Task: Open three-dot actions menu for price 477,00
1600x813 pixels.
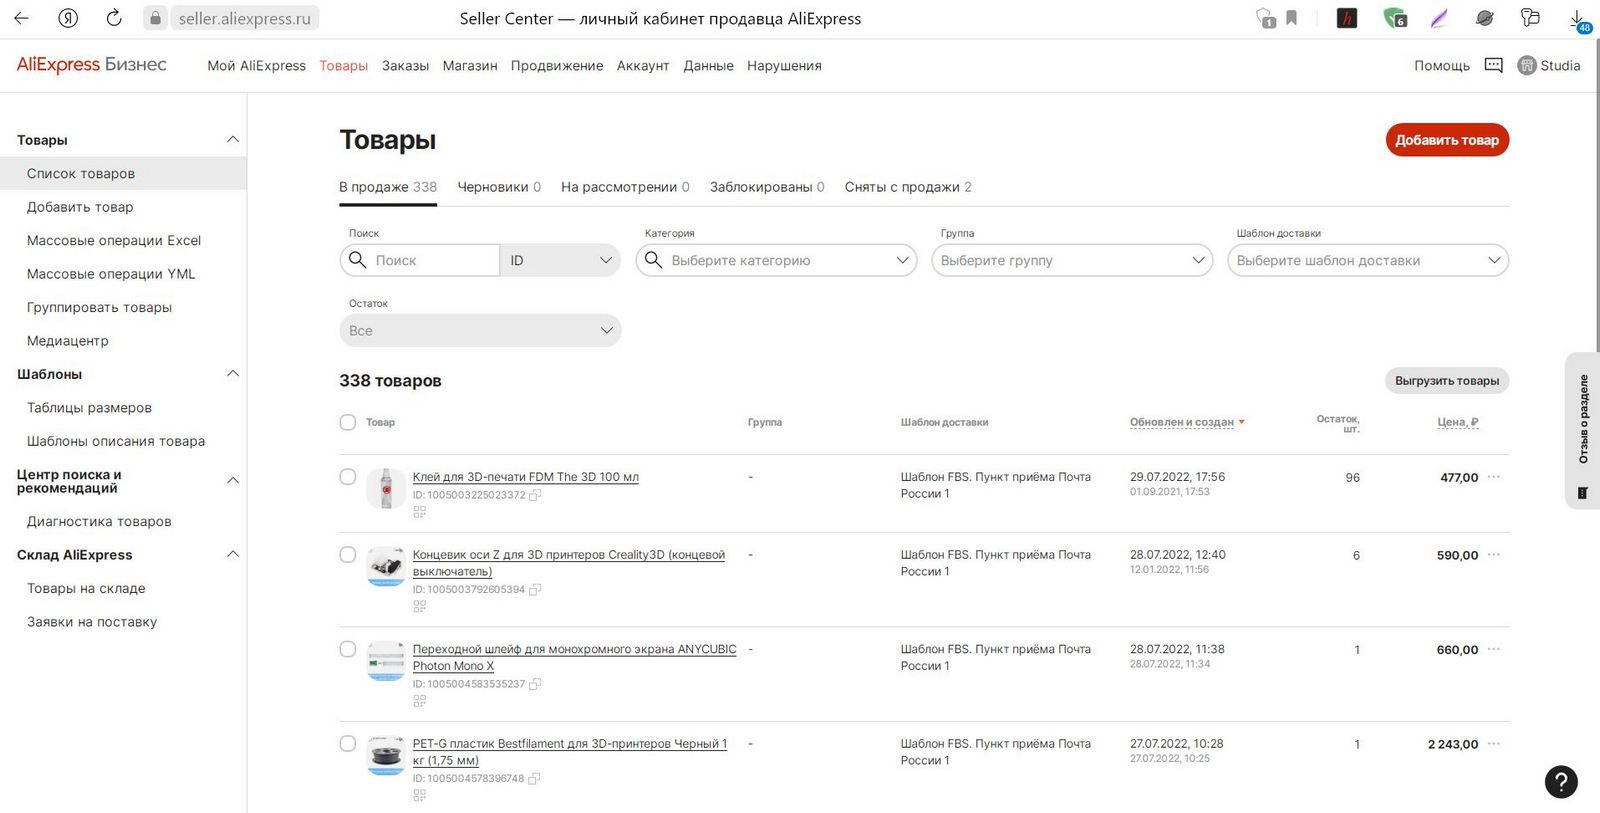Action: (x=1494, y=477)
